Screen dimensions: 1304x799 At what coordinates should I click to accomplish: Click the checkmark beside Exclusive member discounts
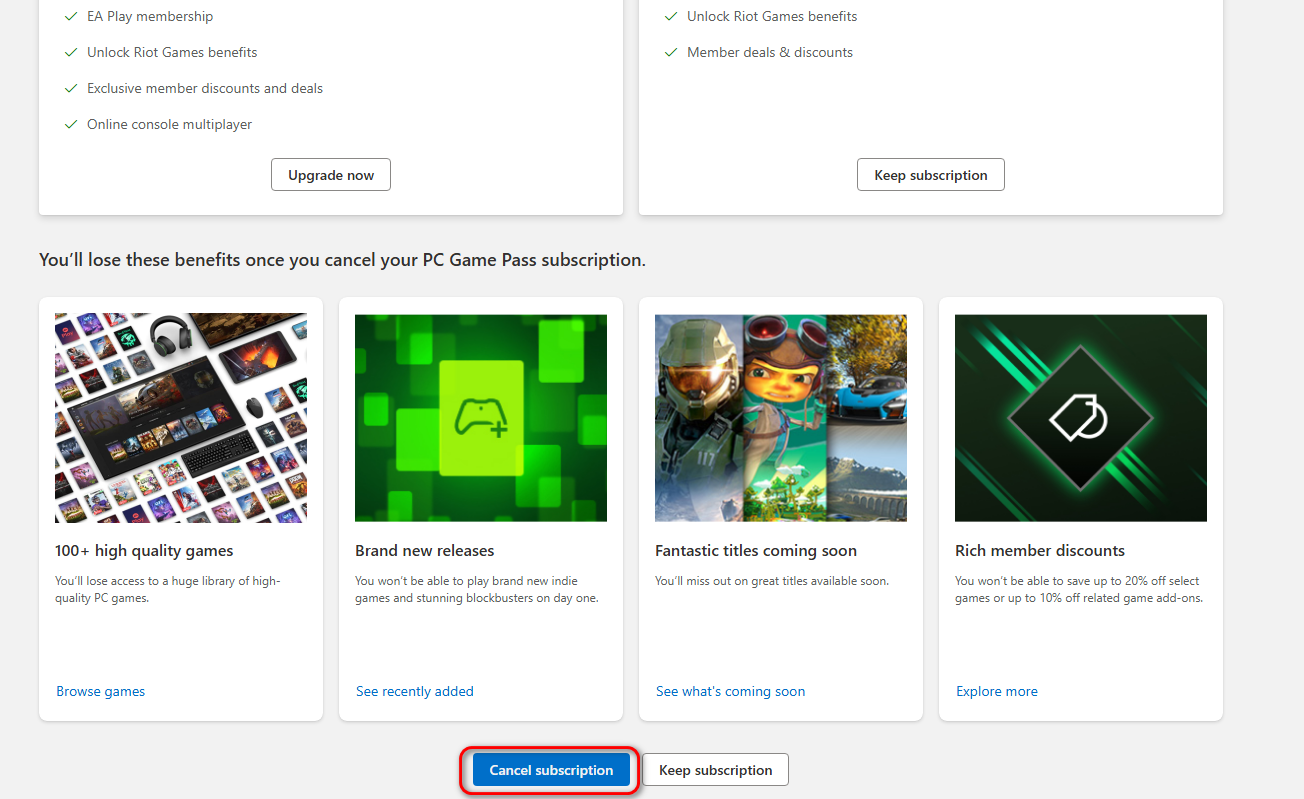[x=71, y=88]
